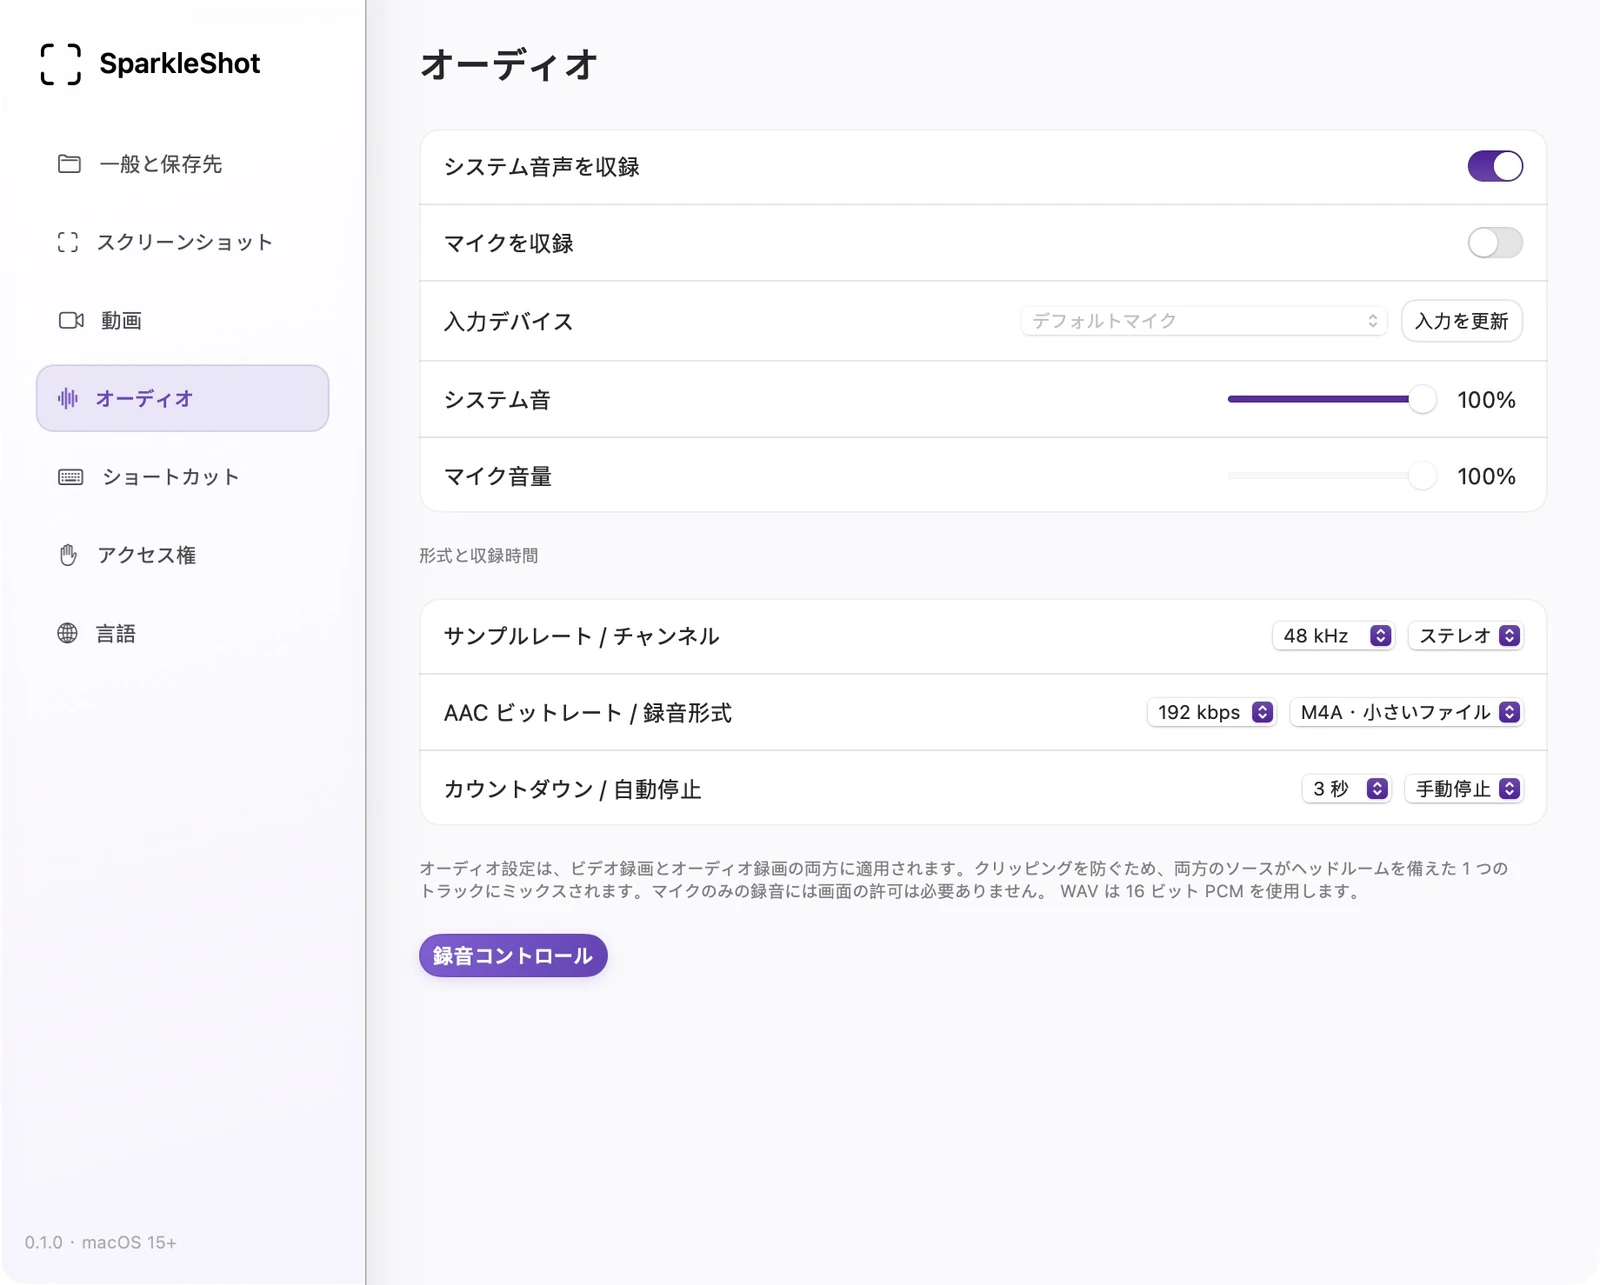
Task: Open the 3 秒 countdown dropdown
Action: click(1346, 789)
